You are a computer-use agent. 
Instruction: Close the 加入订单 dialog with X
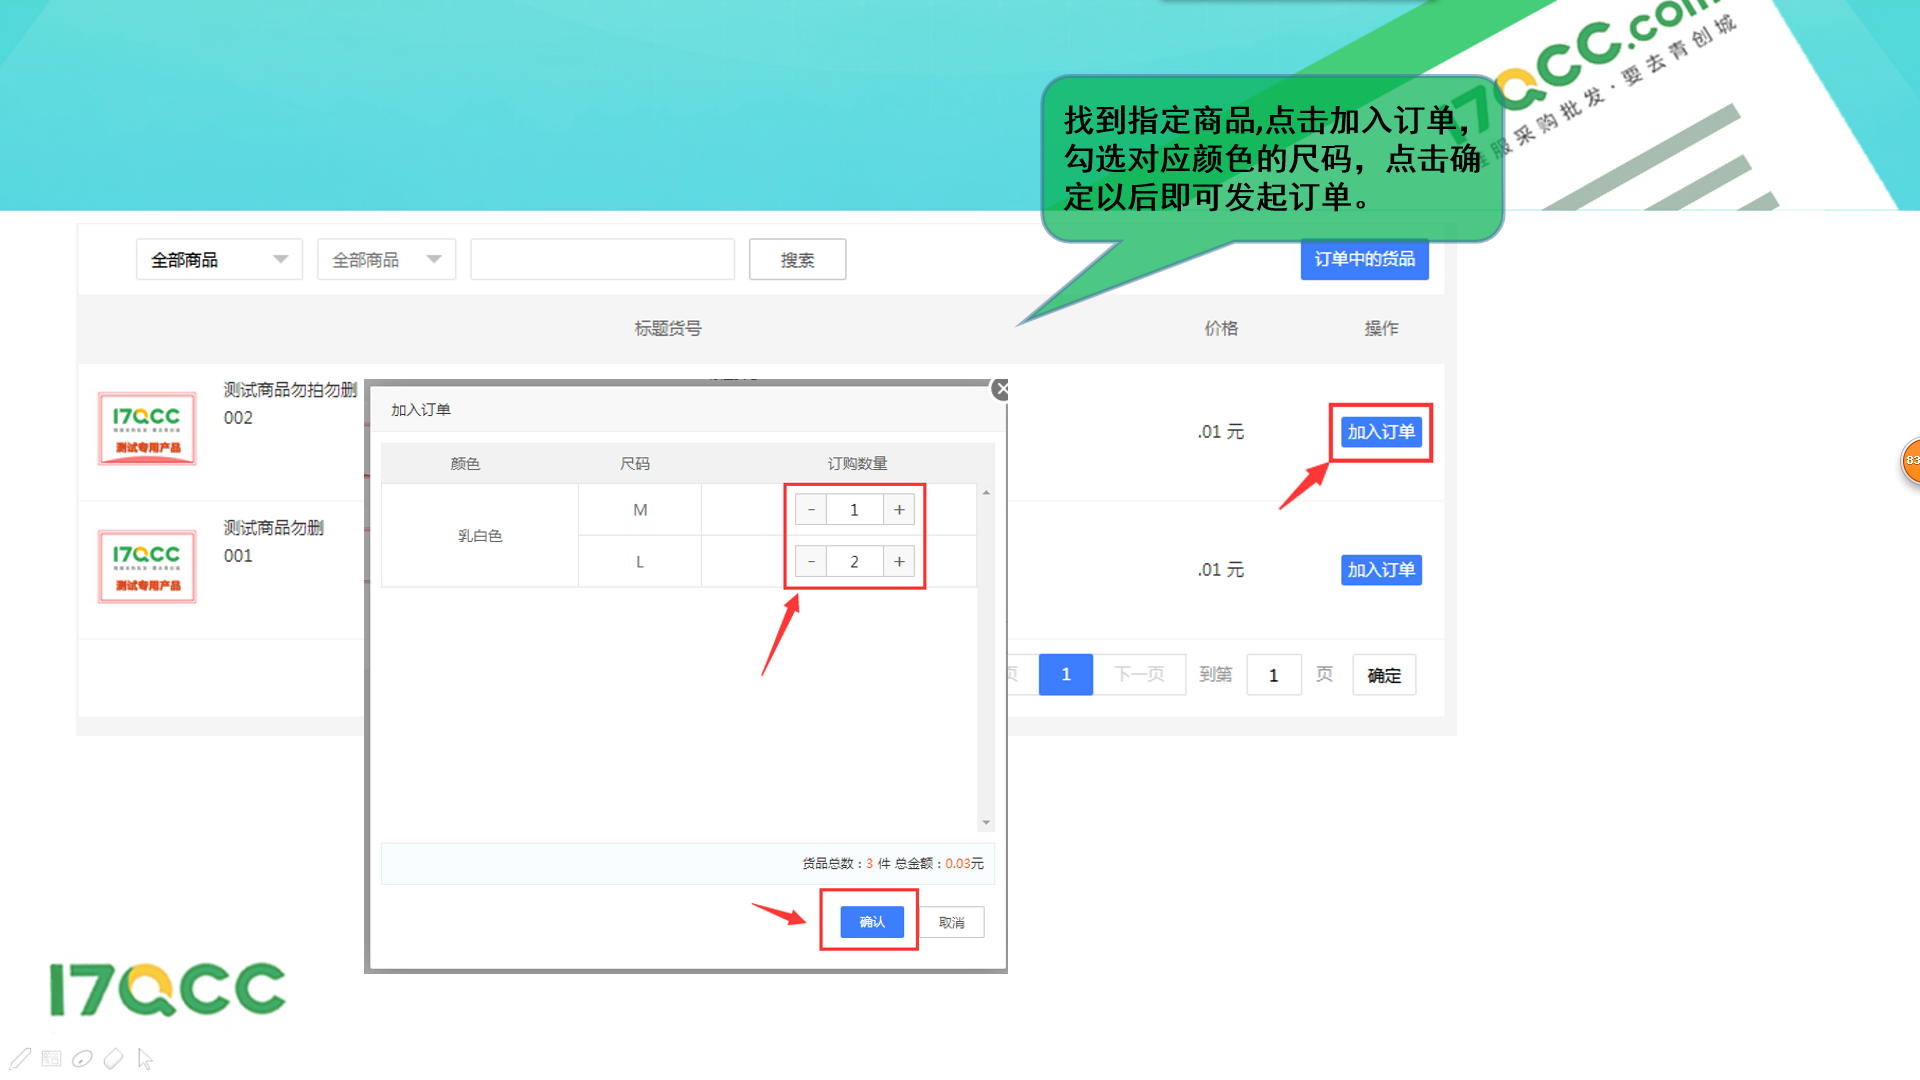coord(1001,389)
